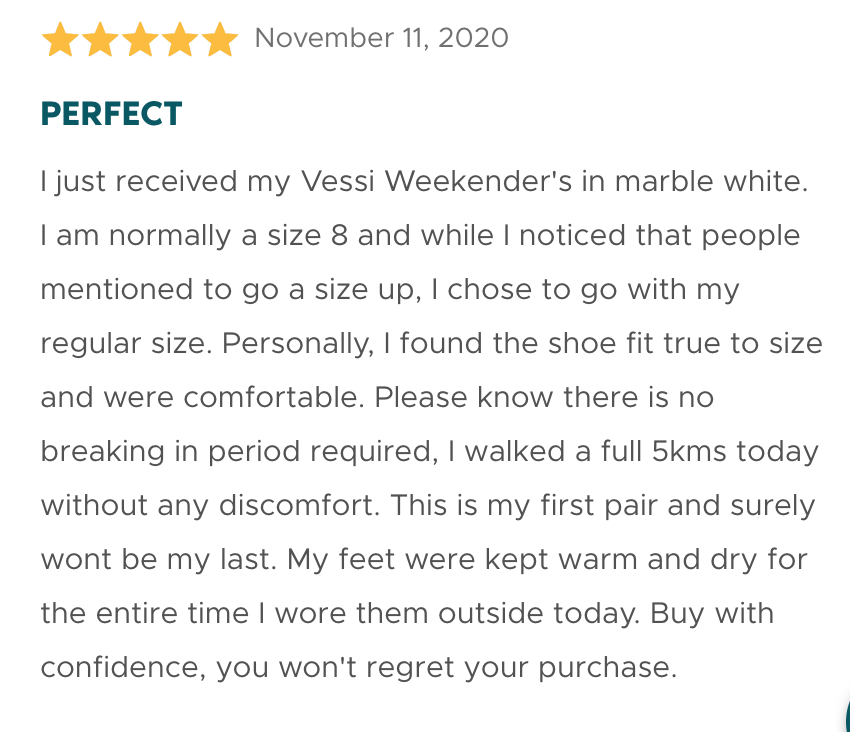Image resolution: width=850 pixels, height=732 pixels.
Task: Click the second gold rating star
Action: coord(100,41)
